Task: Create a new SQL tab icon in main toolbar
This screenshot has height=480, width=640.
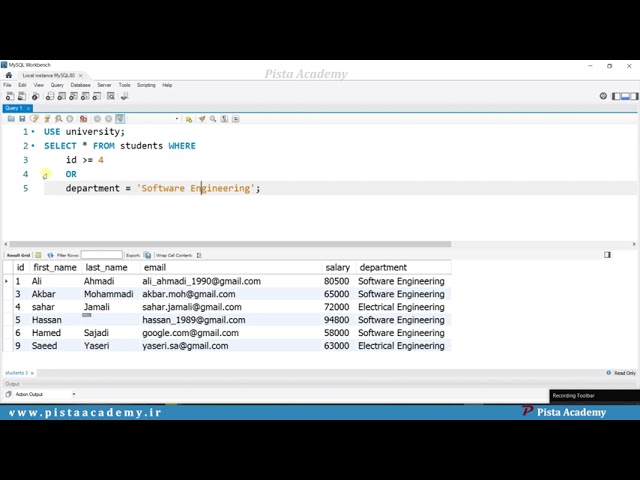Action: tap(9, 96)
